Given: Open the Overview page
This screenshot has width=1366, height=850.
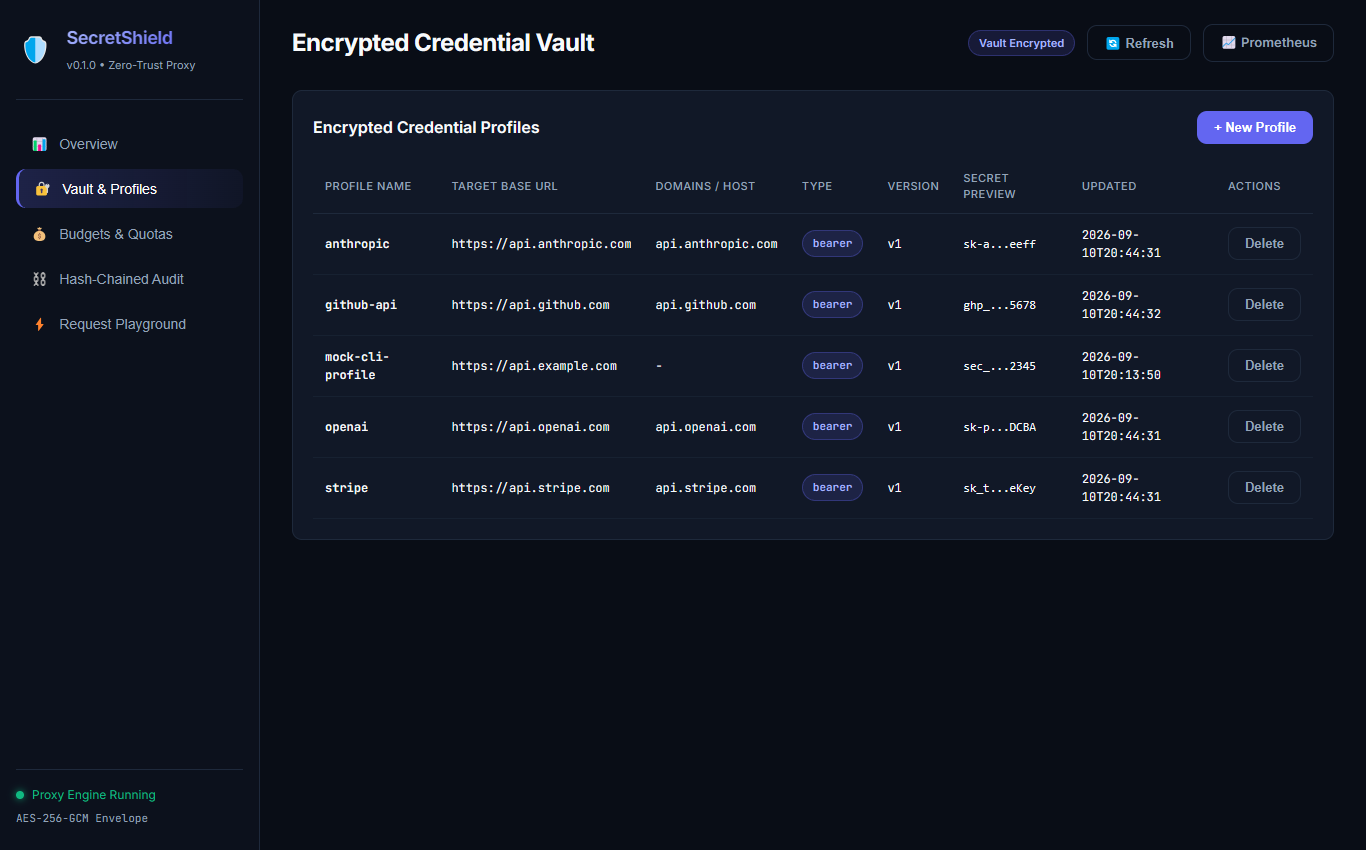Looking at the screenshot, I should (129, 144).
